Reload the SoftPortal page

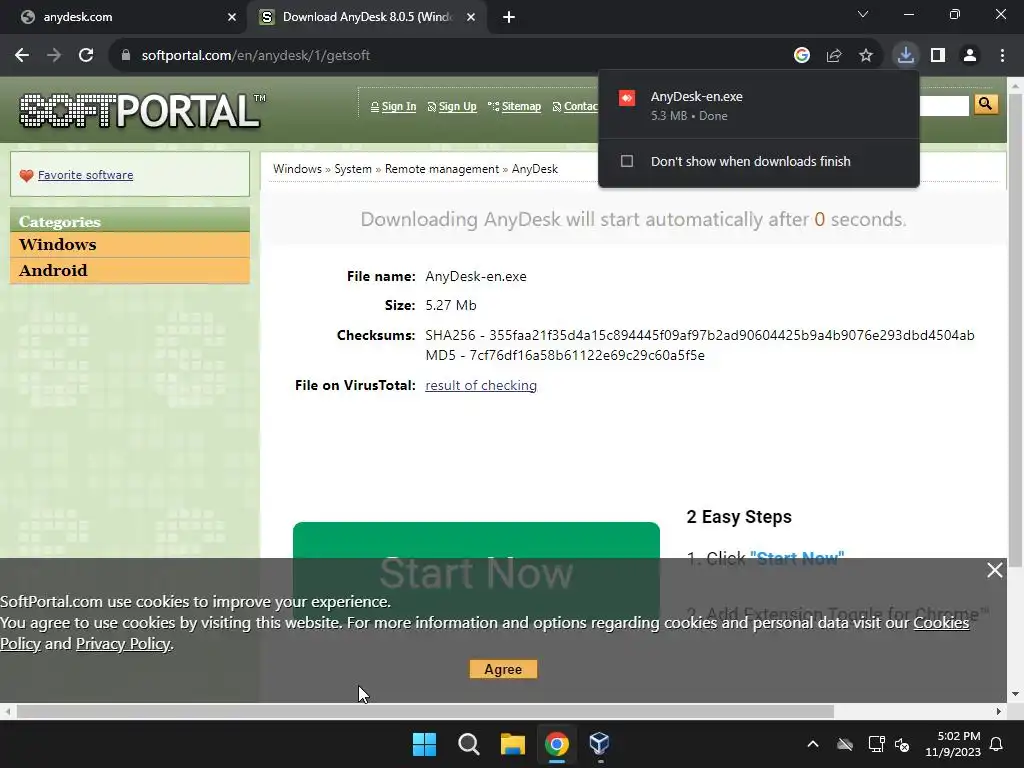pyautogui.click(x=86, y=56)
